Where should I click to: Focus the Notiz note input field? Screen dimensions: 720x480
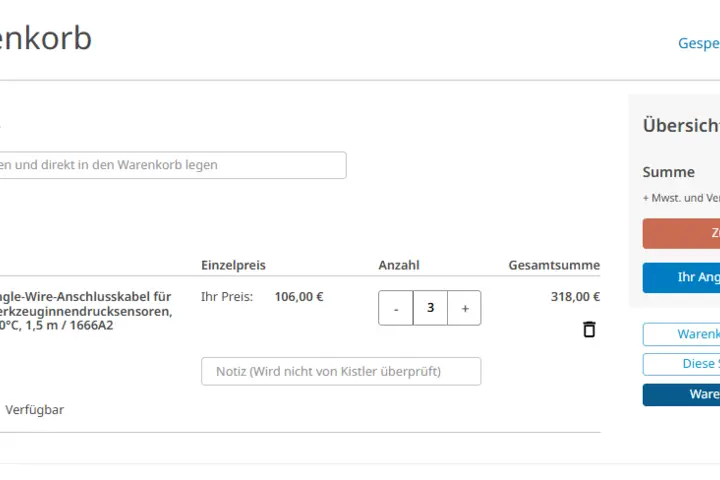341,371
